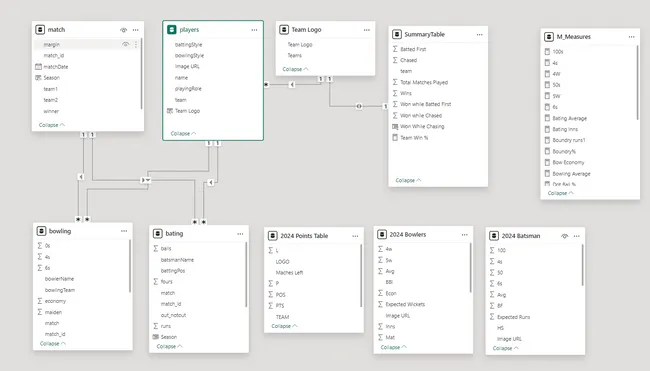Click the SummaryTable header icon
The image size is (650, 371).
coord(397,34)
